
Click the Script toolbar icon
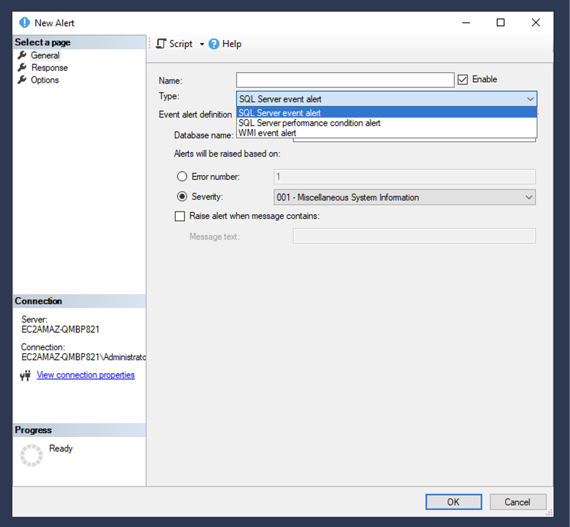[x=161, y=44]
